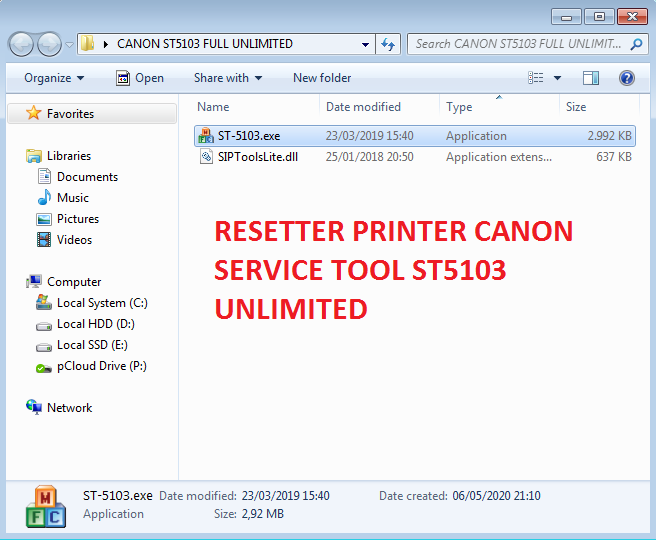Close the Explorer window
Screen dimensions: 656x540
point(633,17)
